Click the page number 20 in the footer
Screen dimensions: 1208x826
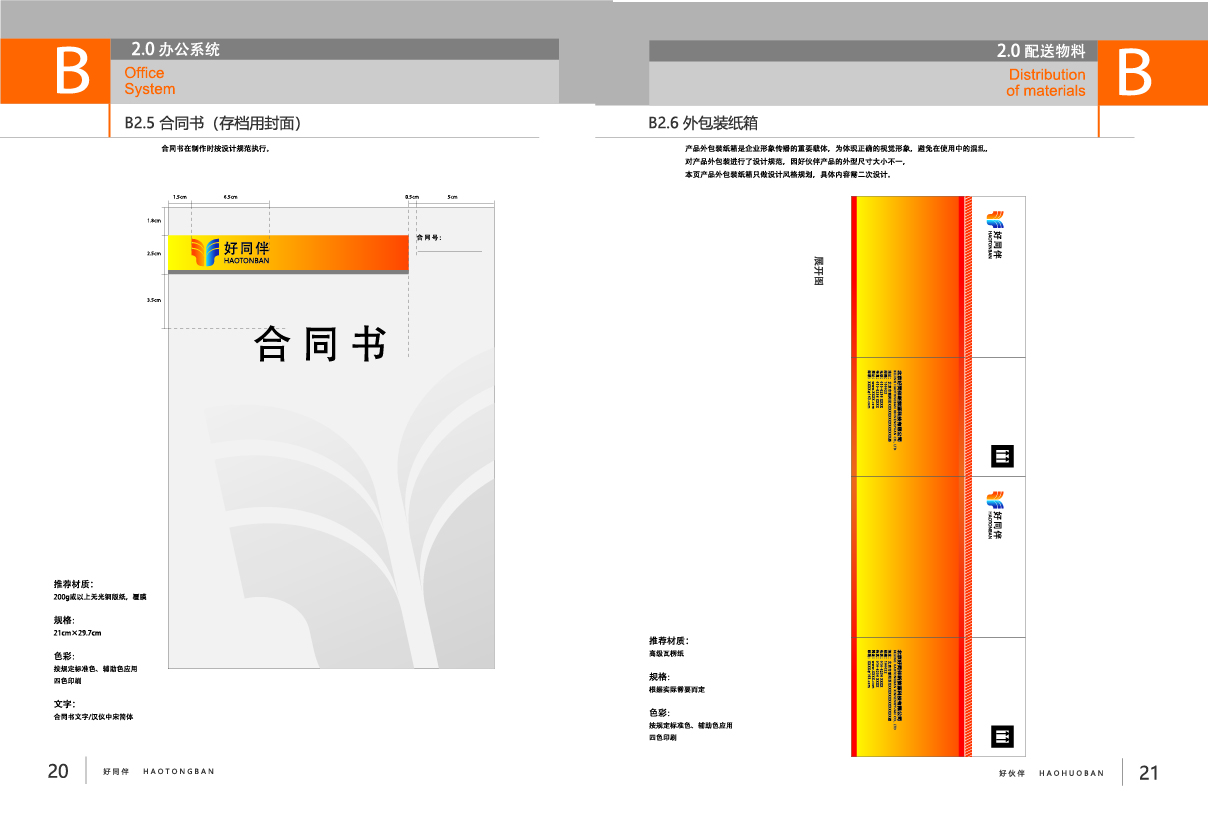58,771
